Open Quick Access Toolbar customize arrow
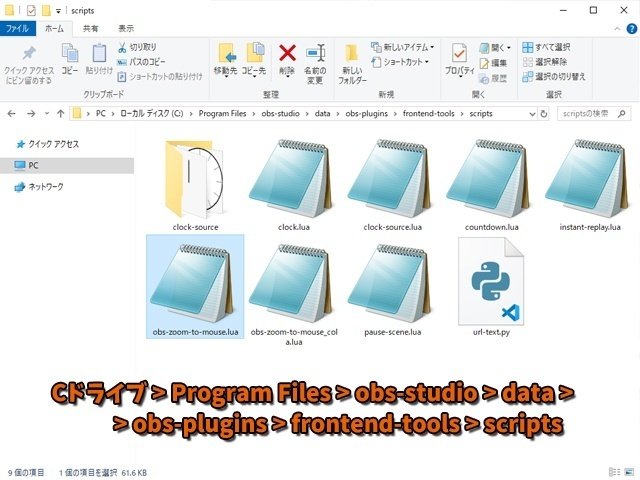The image size is (640, 480). point(58,11)
